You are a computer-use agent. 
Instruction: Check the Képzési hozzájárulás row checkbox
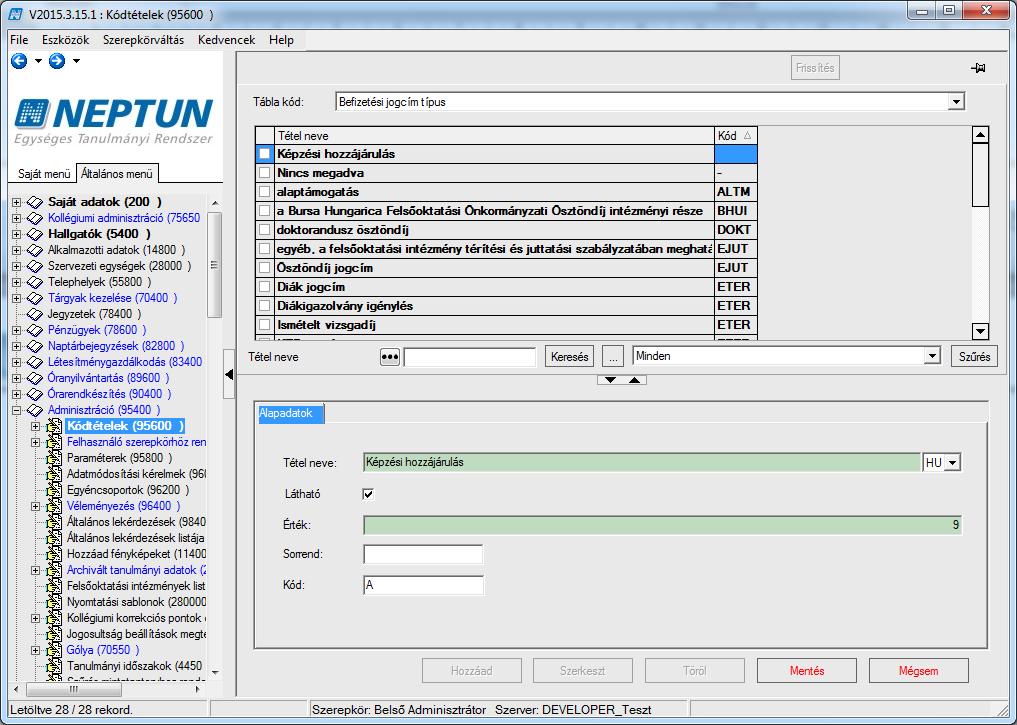tap(264, 154)
